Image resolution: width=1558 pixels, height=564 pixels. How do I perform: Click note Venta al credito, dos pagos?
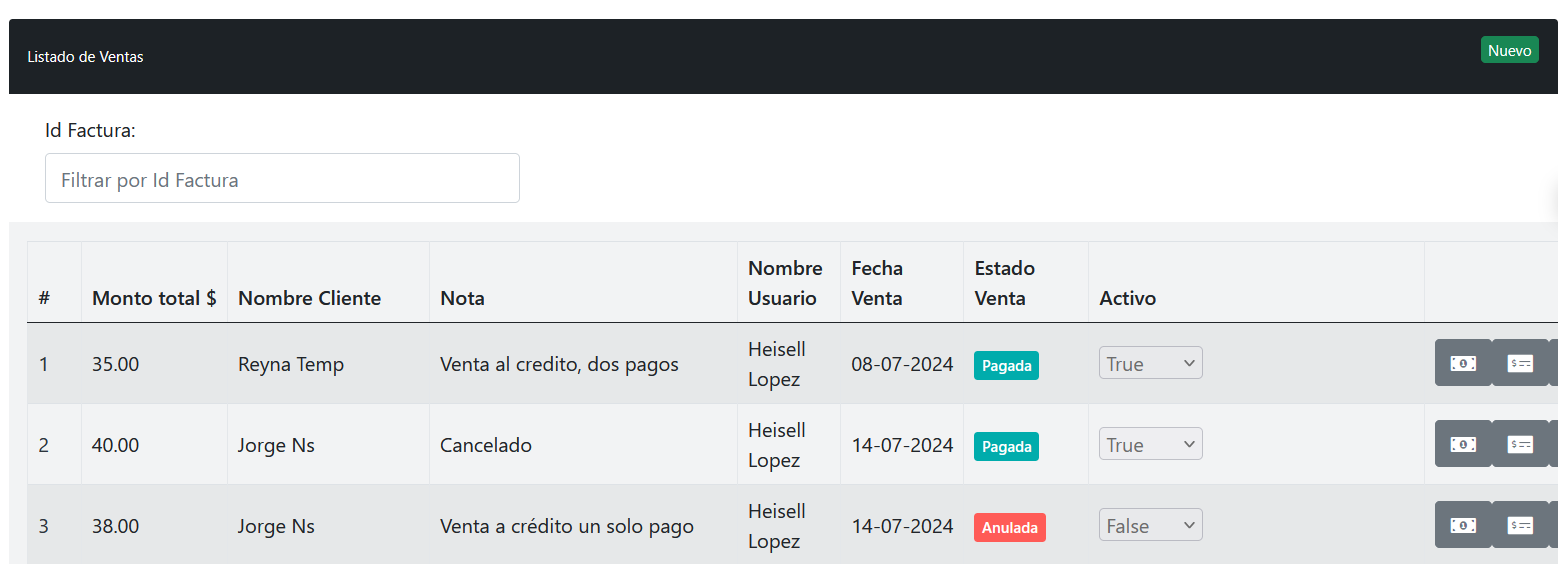559,364
